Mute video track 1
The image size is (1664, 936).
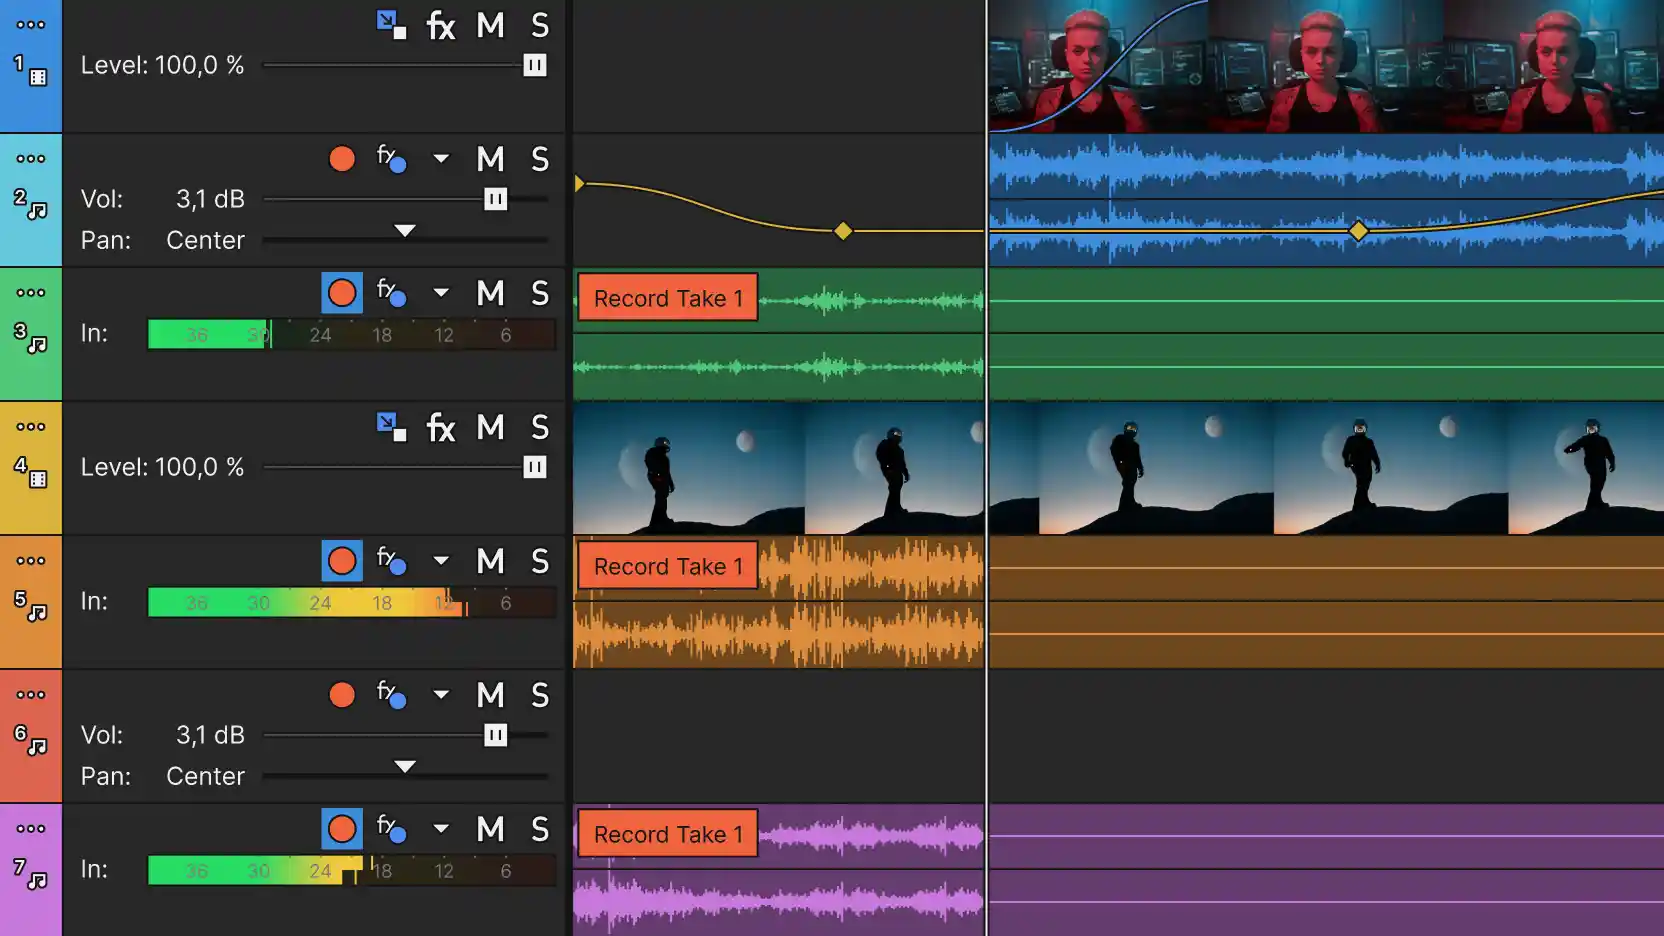(490, 25)
